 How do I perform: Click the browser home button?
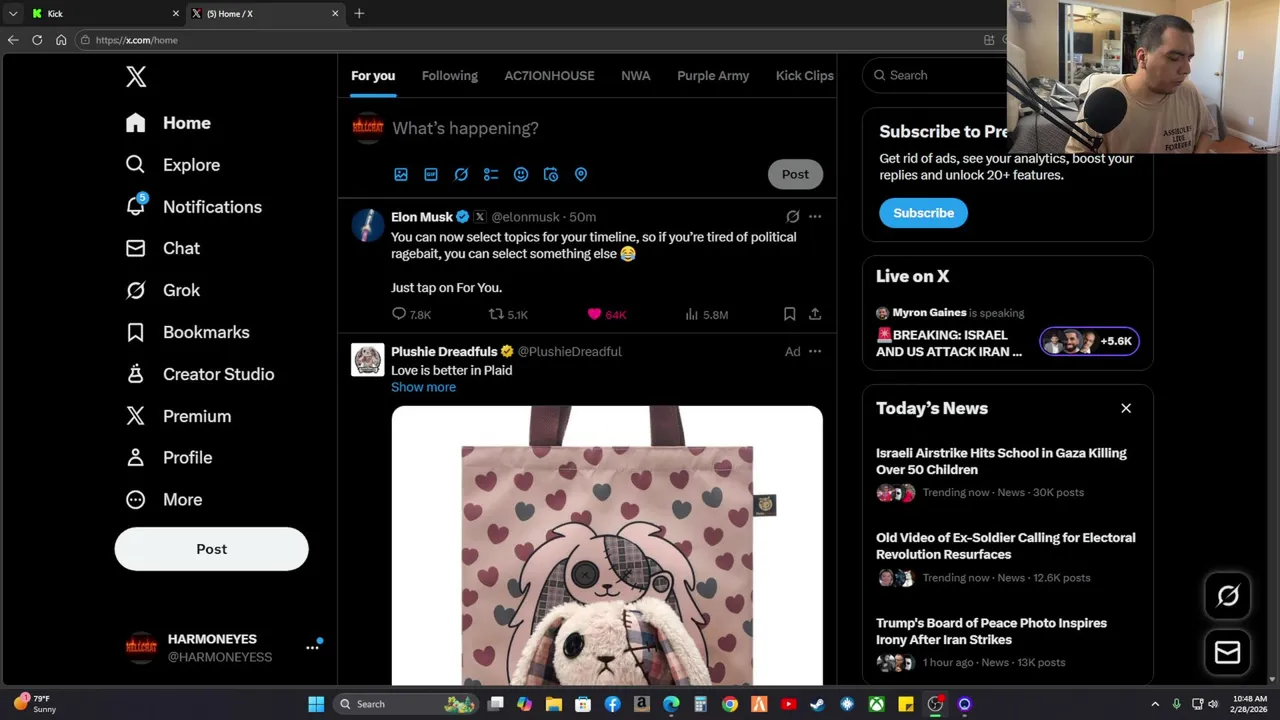(61, 40)
